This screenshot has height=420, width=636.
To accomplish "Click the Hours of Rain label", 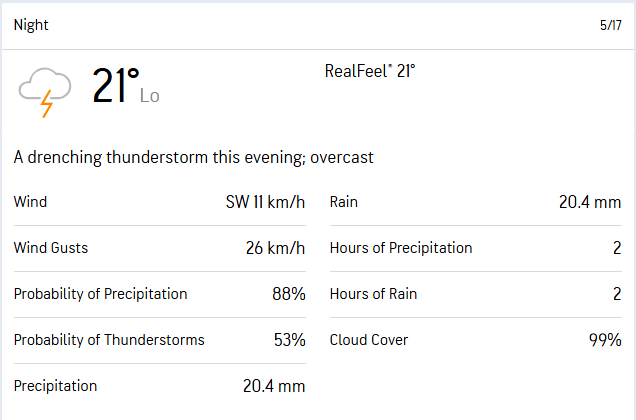I will coord(374,294).
